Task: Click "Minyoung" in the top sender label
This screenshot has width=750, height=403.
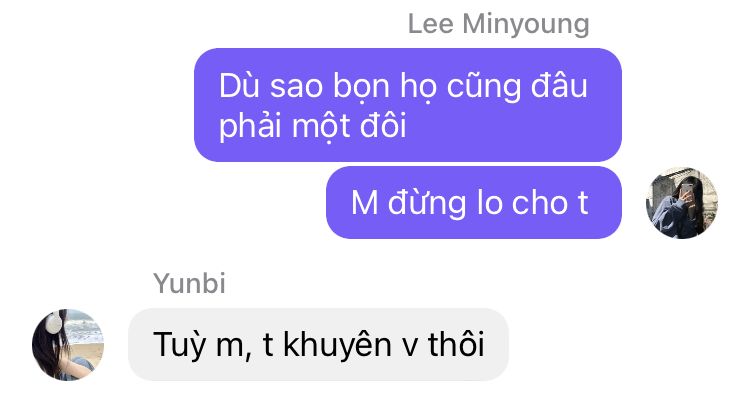Action: 526,24
